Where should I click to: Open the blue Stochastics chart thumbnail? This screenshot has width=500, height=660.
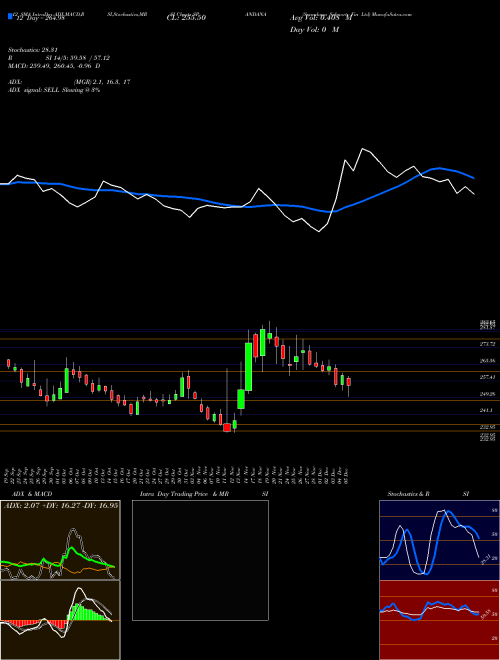point(439,540)
